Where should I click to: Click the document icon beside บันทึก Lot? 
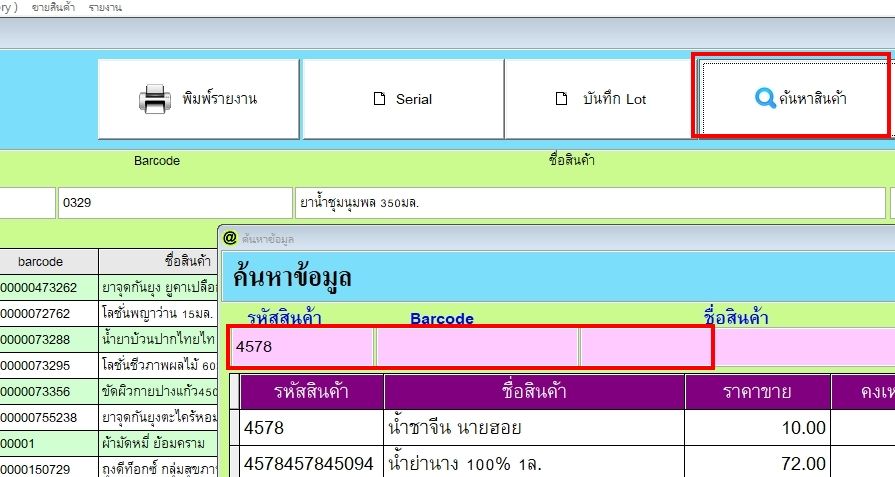tap(562, 99)
